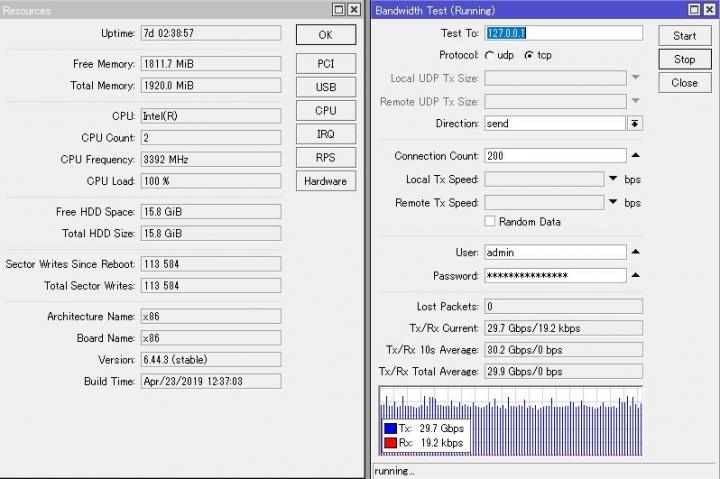Stop the running bandwidth test
This screenshot has width=720, height=479.
pos(685,59)
